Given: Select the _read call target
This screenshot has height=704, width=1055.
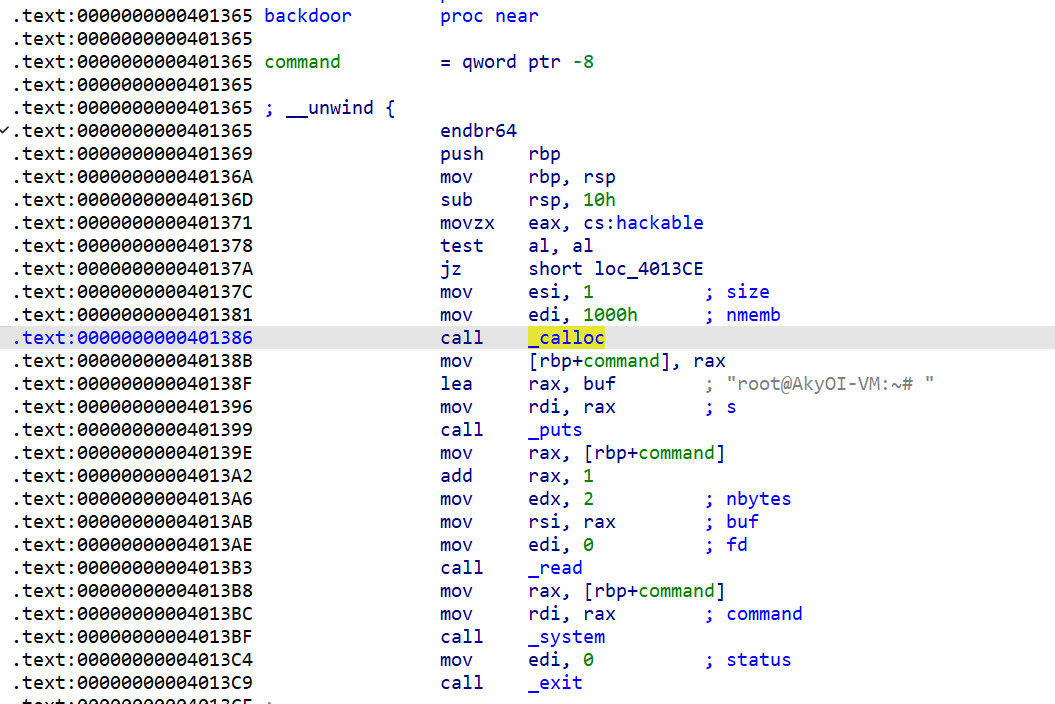Looking at the screenshot, I should (555, 568).
